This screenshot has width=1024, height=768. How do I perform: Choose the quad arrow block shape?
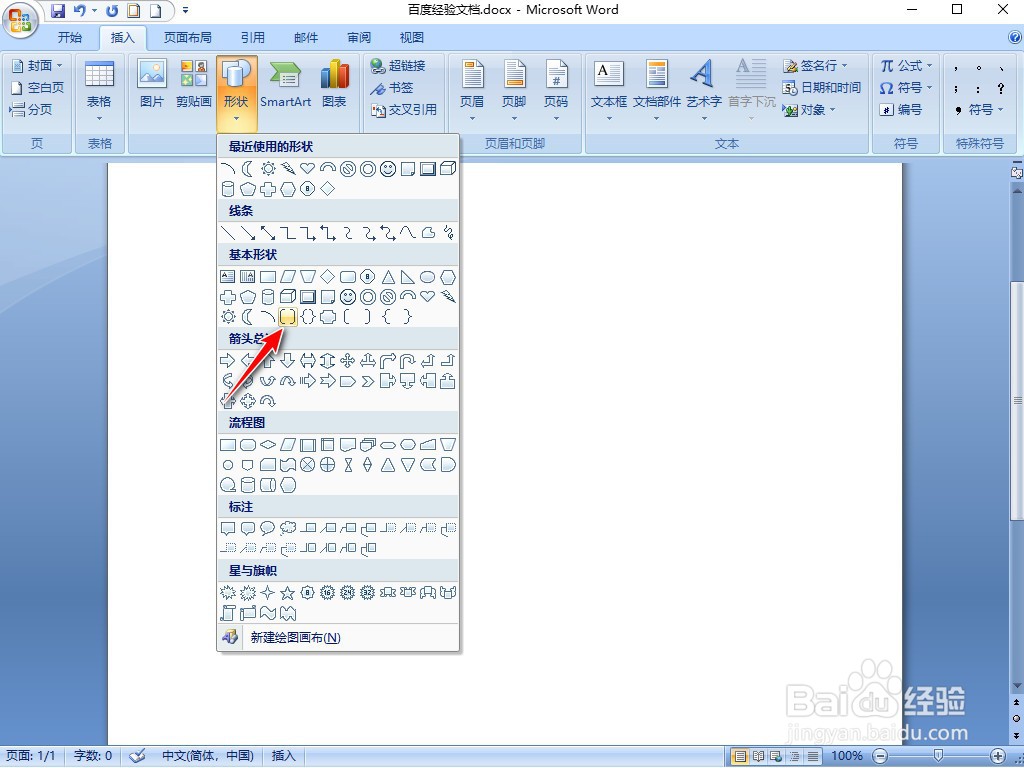[x=348, y=360]
